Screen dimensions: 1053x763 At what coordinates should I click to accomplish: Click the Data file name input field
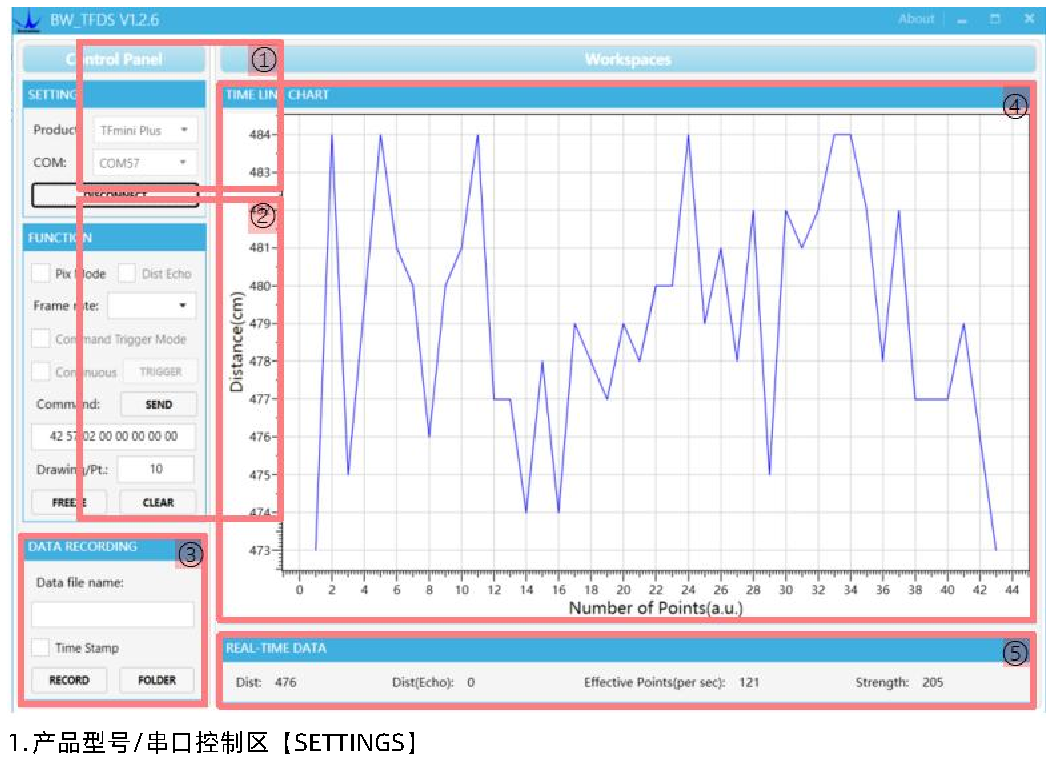(113, 615)
